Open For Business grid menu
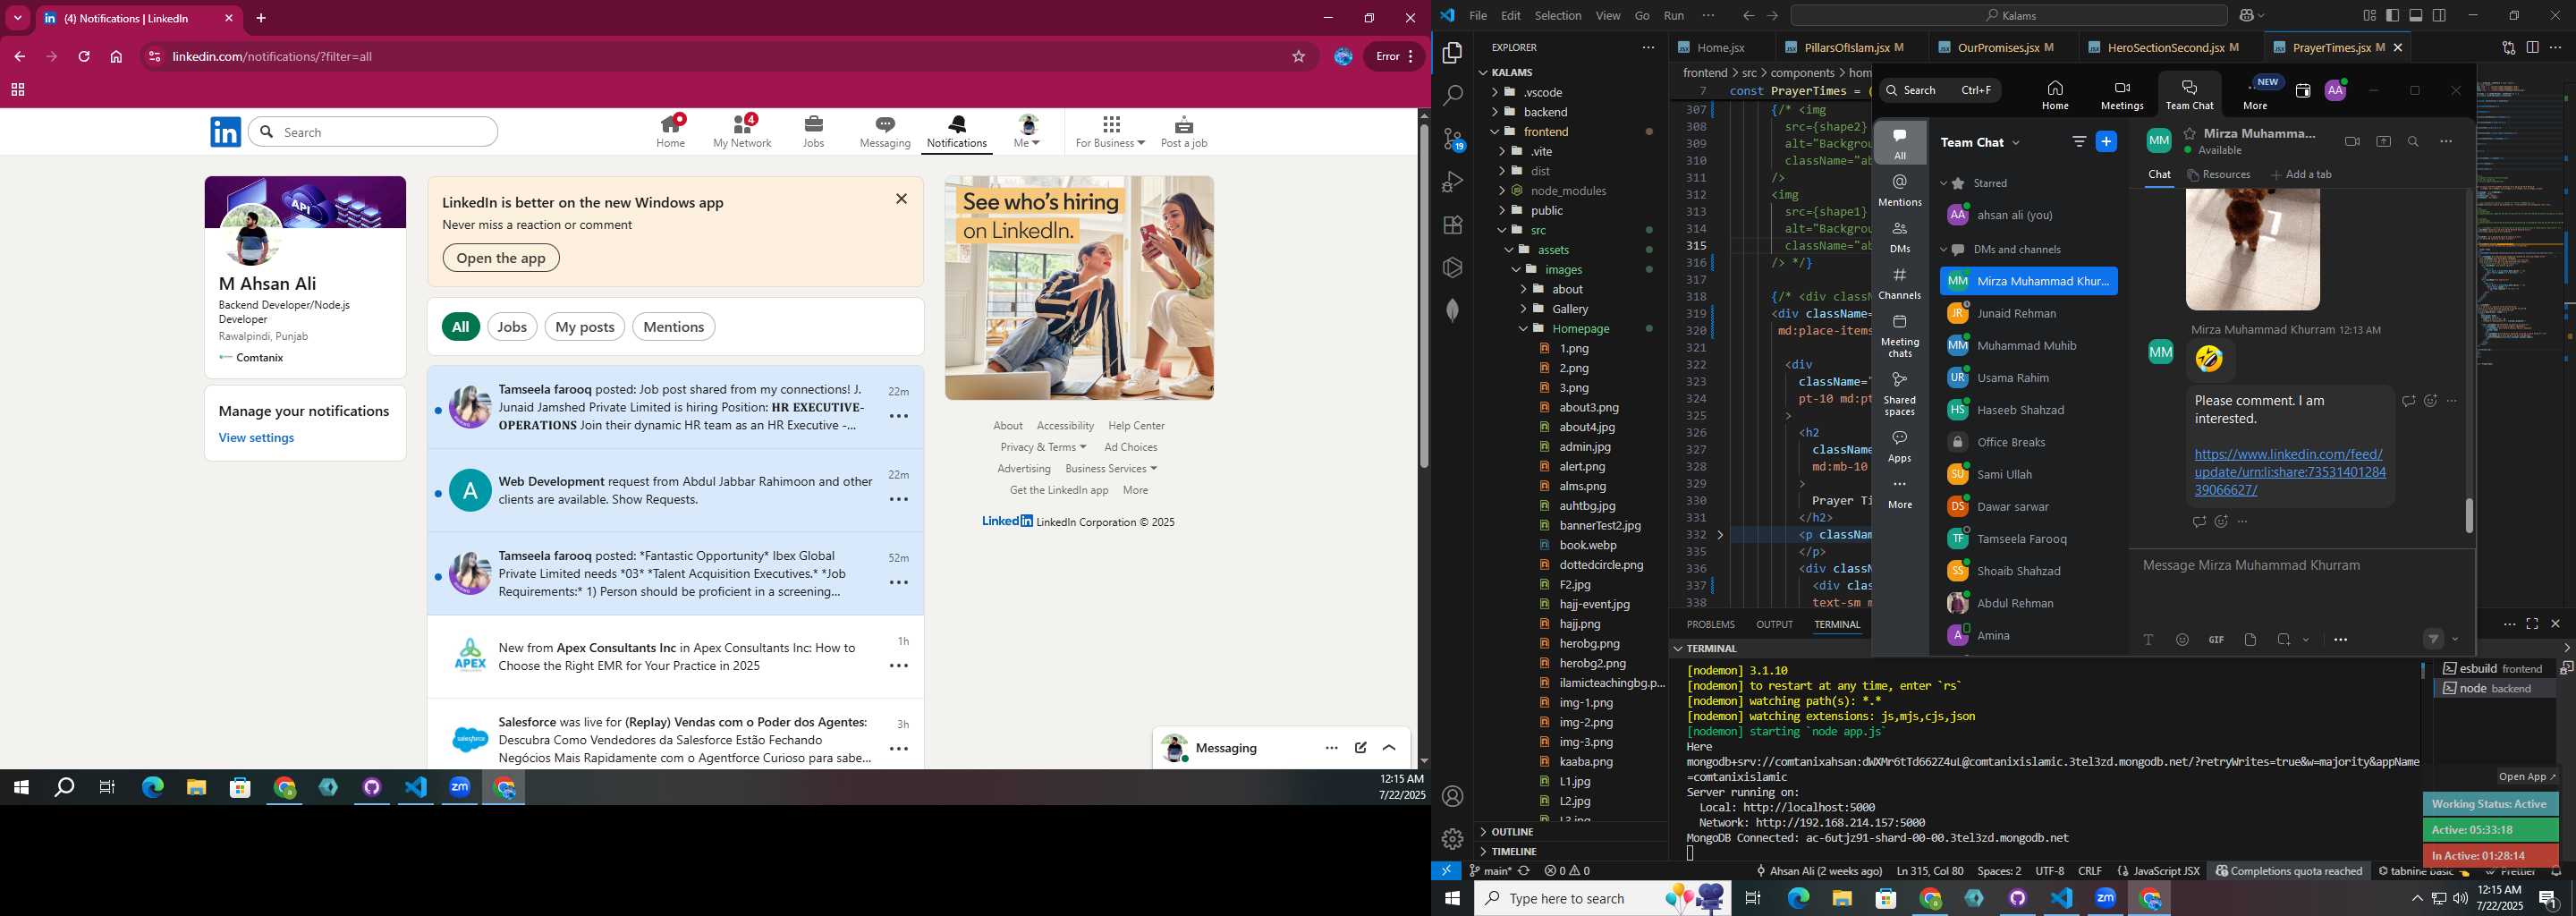Screen dimensions: 2576x916 [1110, 131]
